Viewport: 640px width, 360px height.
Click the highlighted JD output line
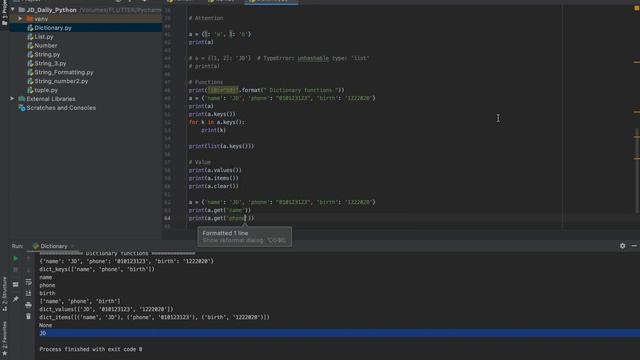point(339,333)
